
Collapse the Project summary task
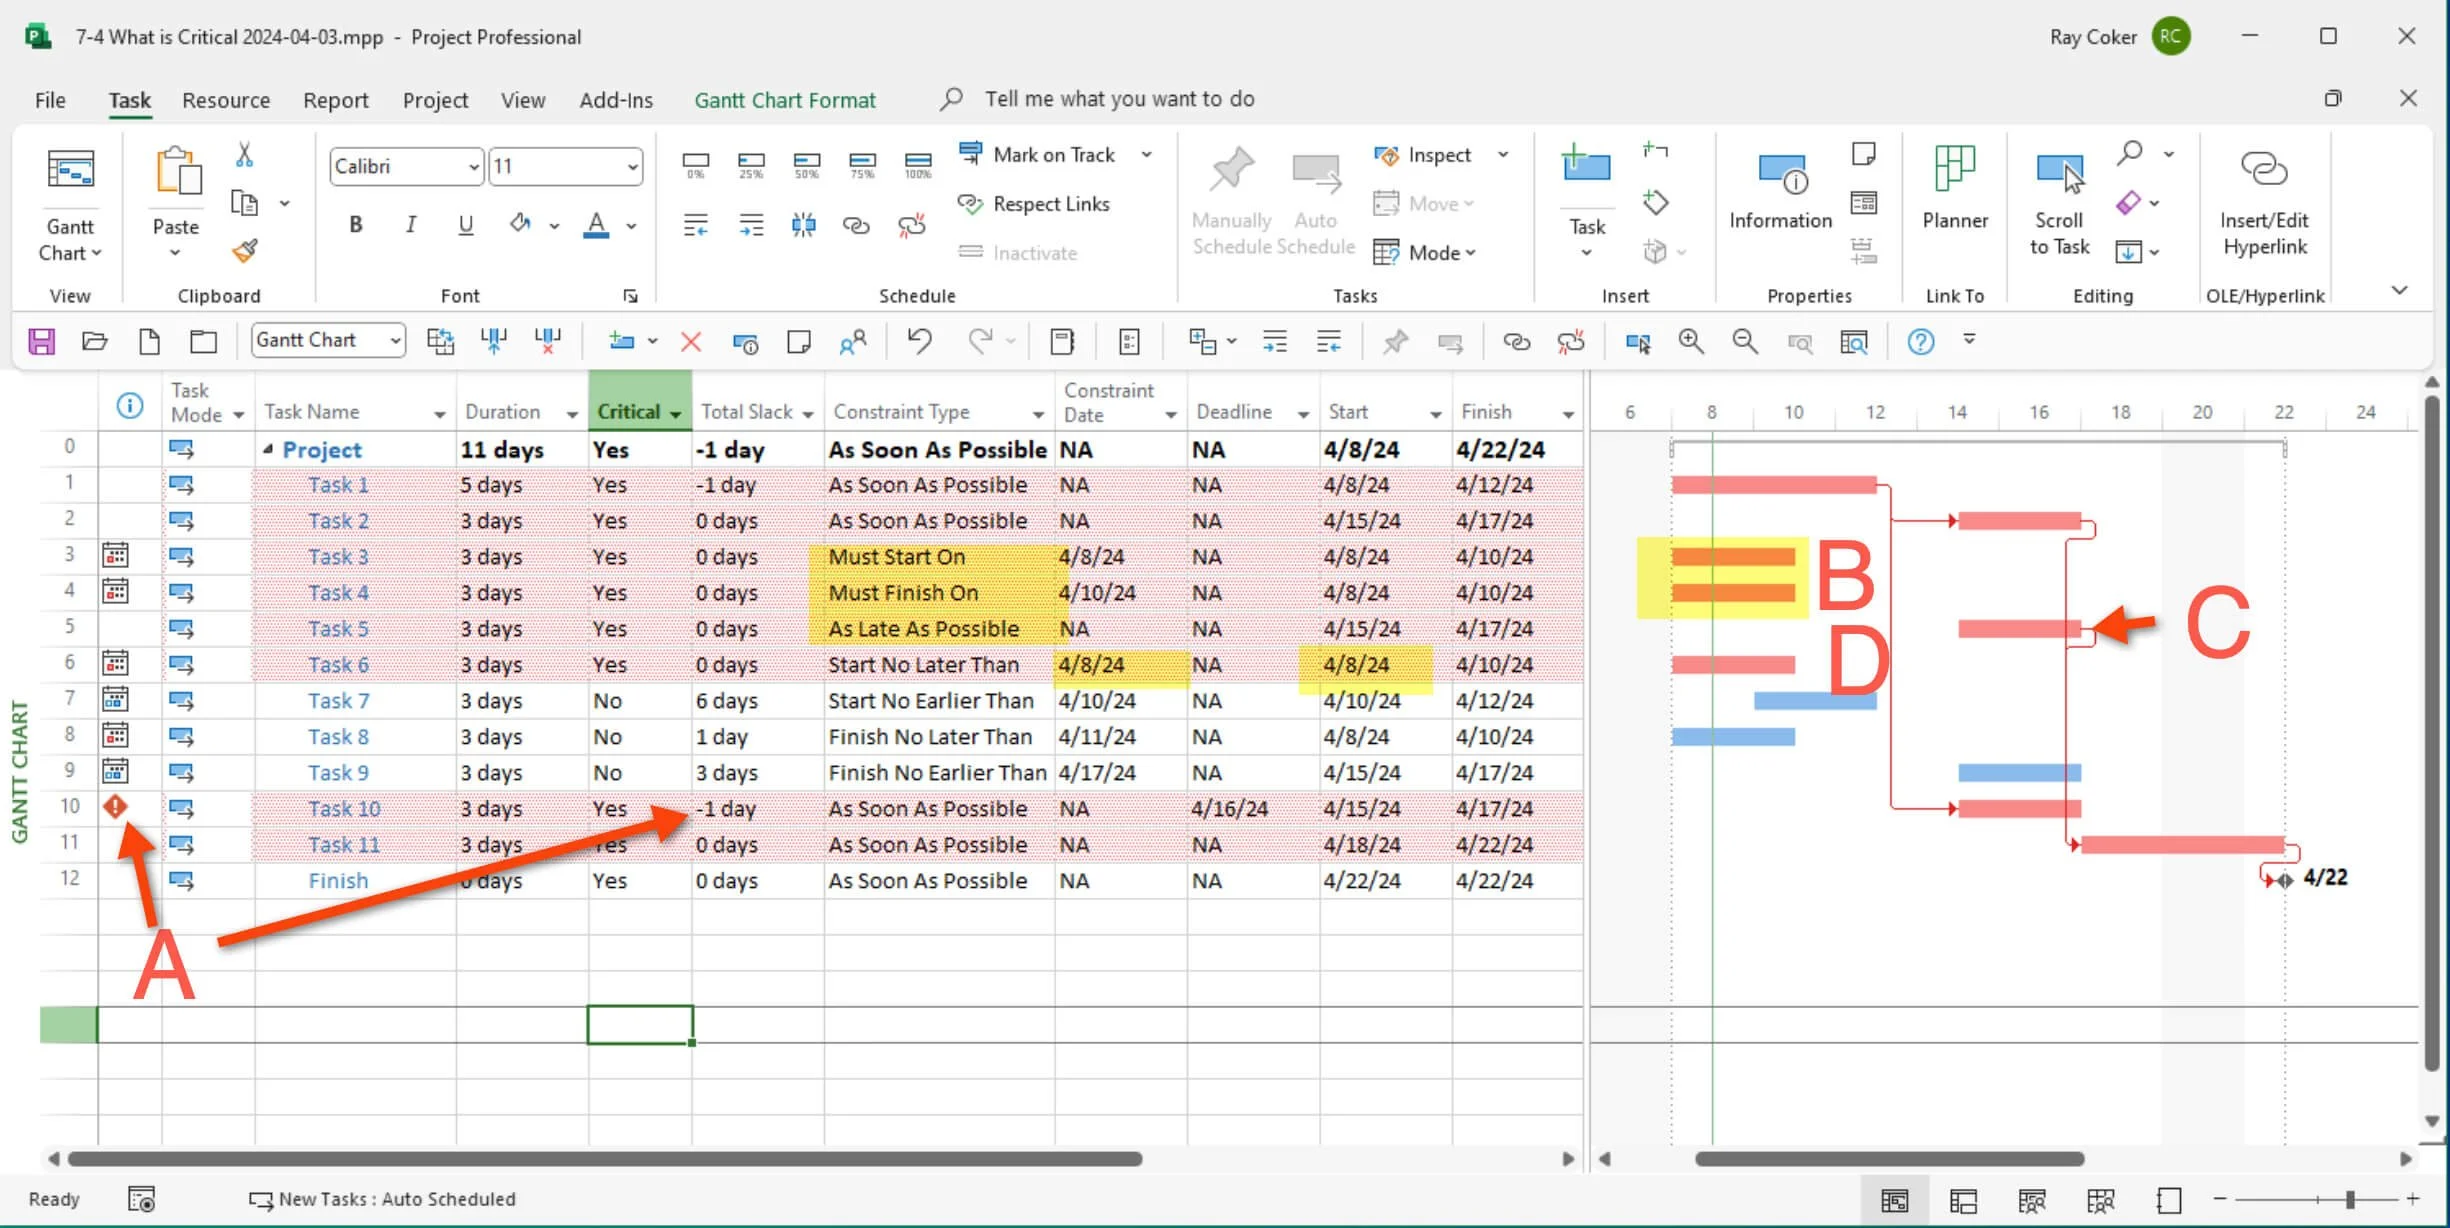267,450
